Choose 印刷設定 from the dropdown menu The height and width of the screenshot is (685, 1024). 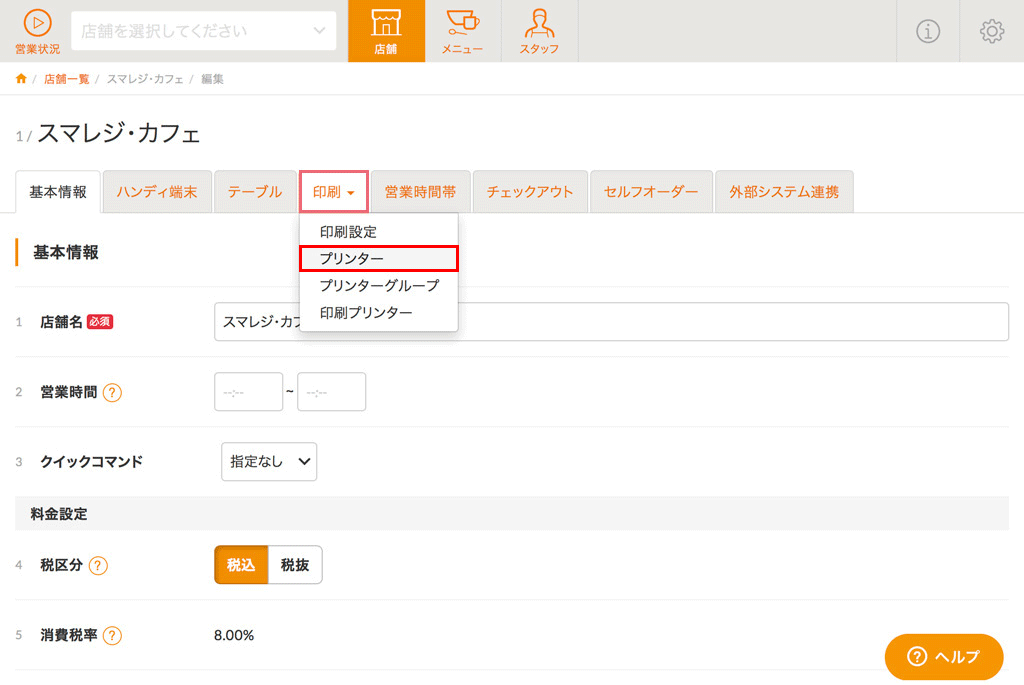pyautogui.click(x=379, y=232)
